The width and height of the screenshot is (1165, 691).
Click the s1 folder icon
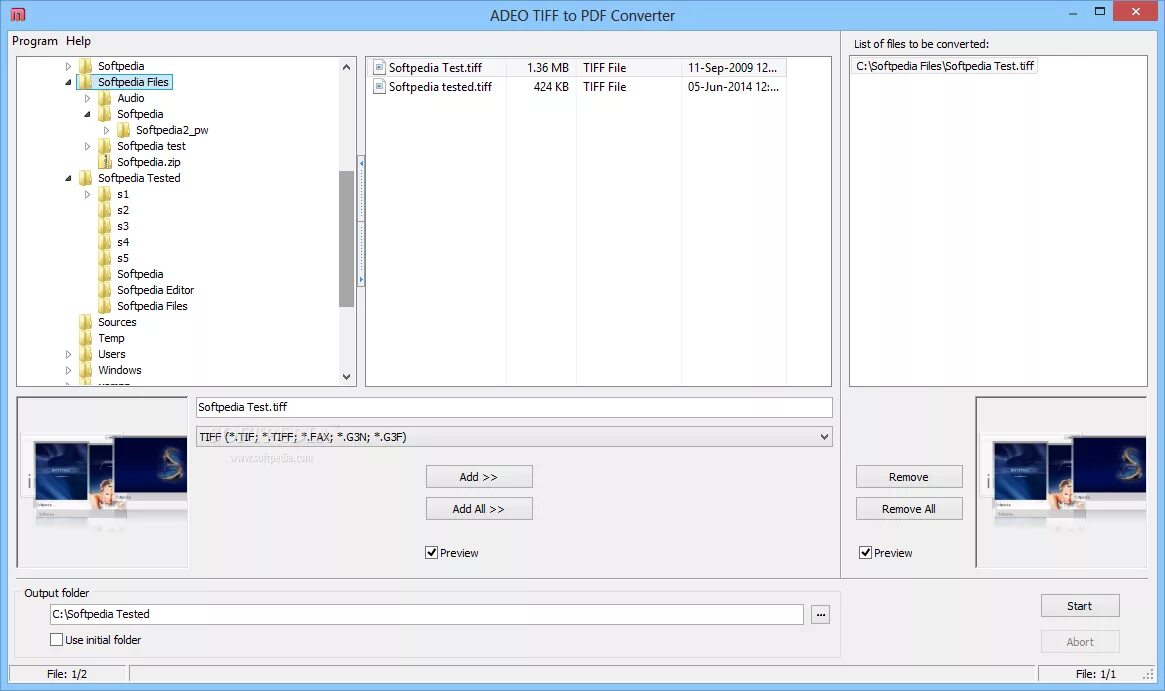(x=105, y=195)
